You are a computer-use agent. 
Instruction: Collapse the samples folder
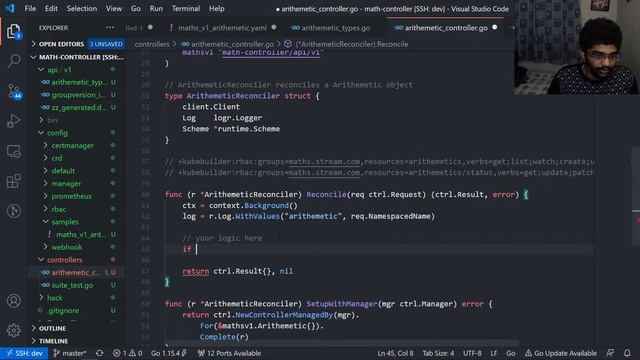[65, 222]
